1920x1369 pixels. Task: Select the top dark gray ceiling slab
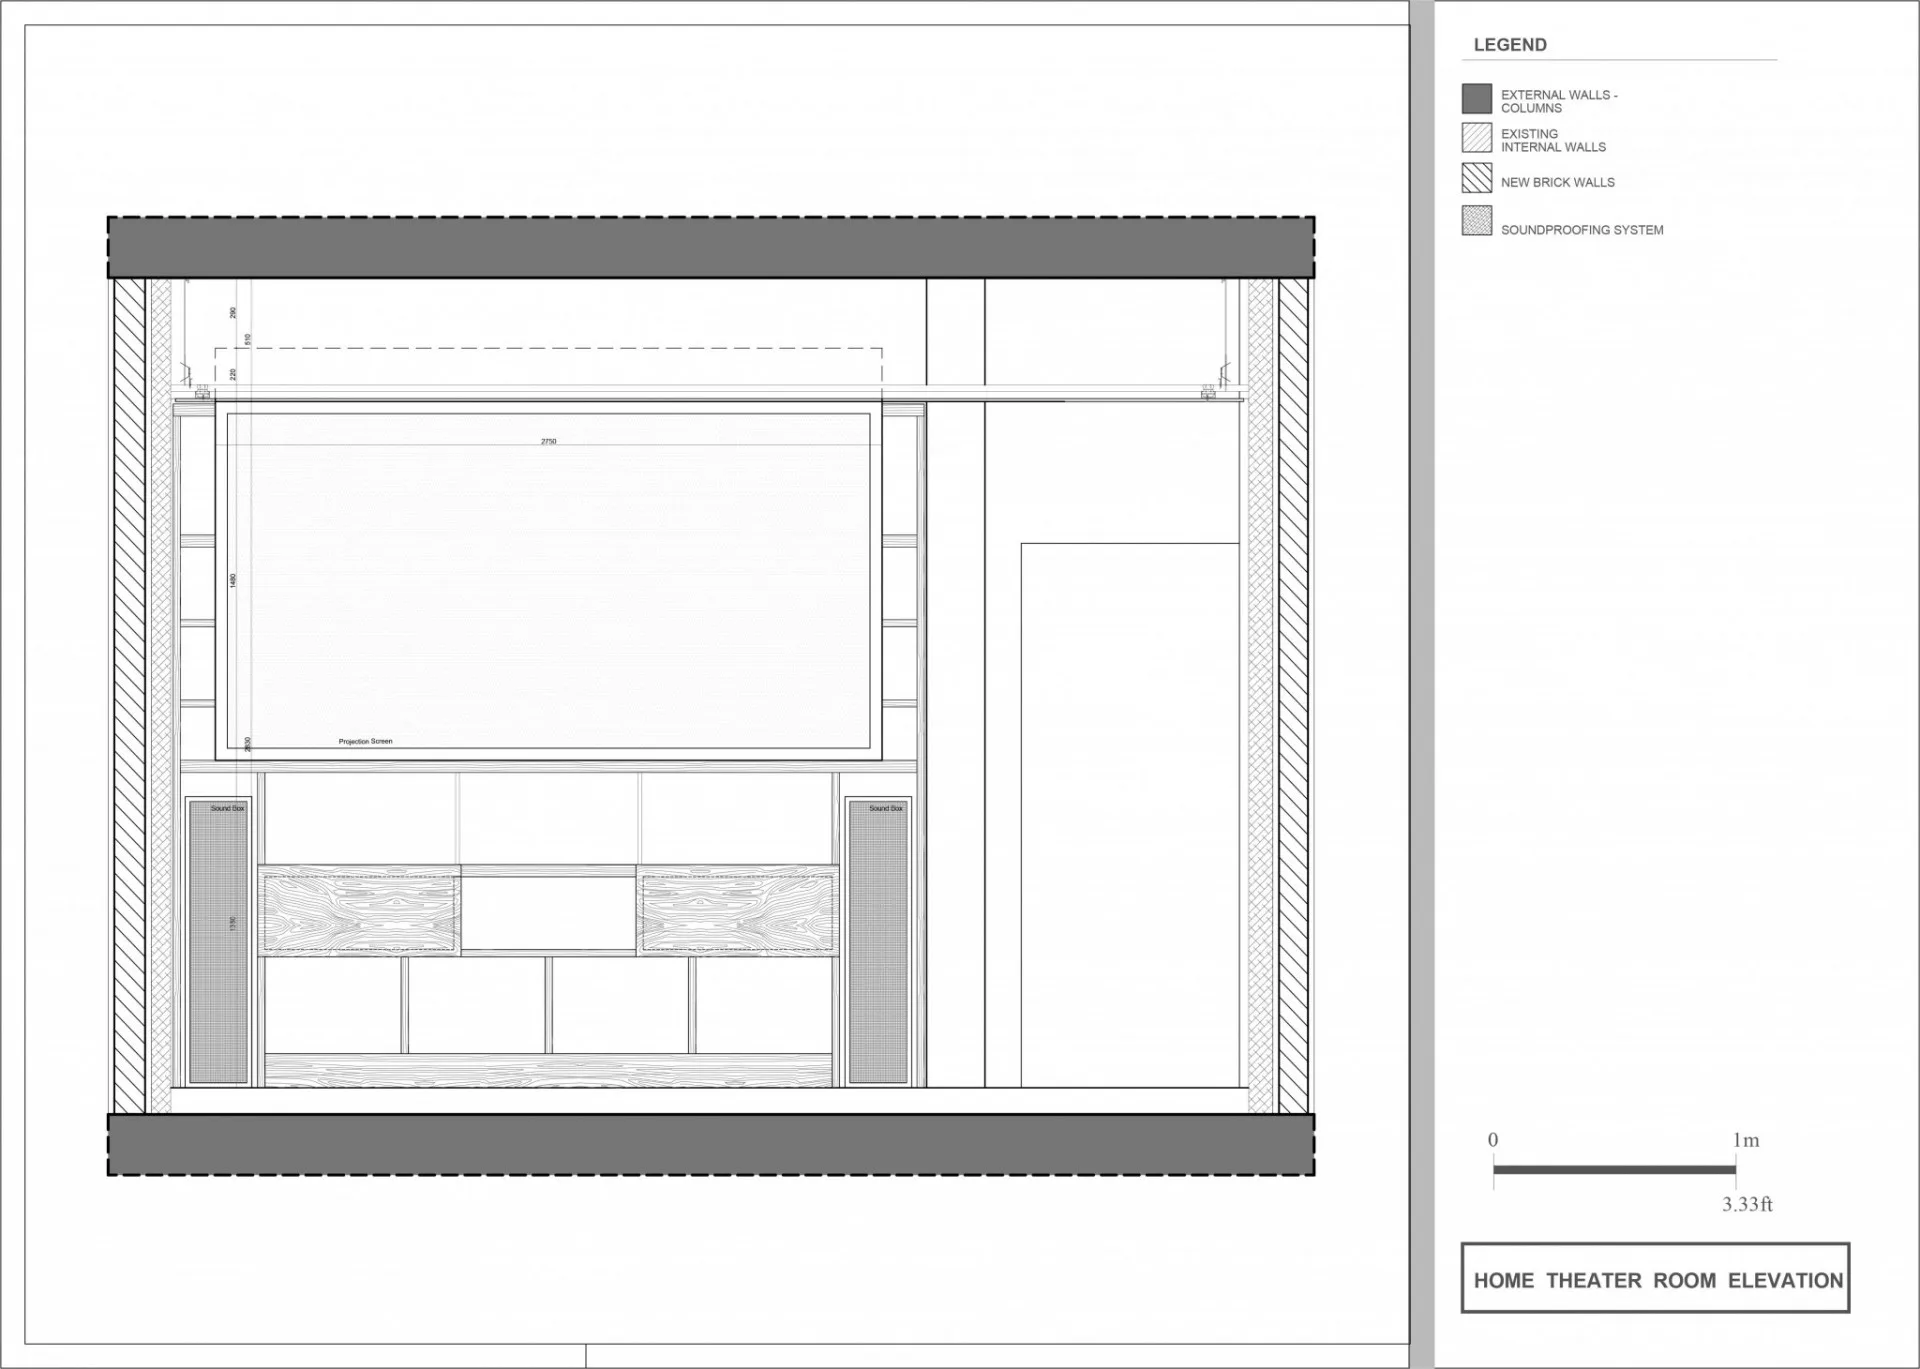click(x=711, y=247)
